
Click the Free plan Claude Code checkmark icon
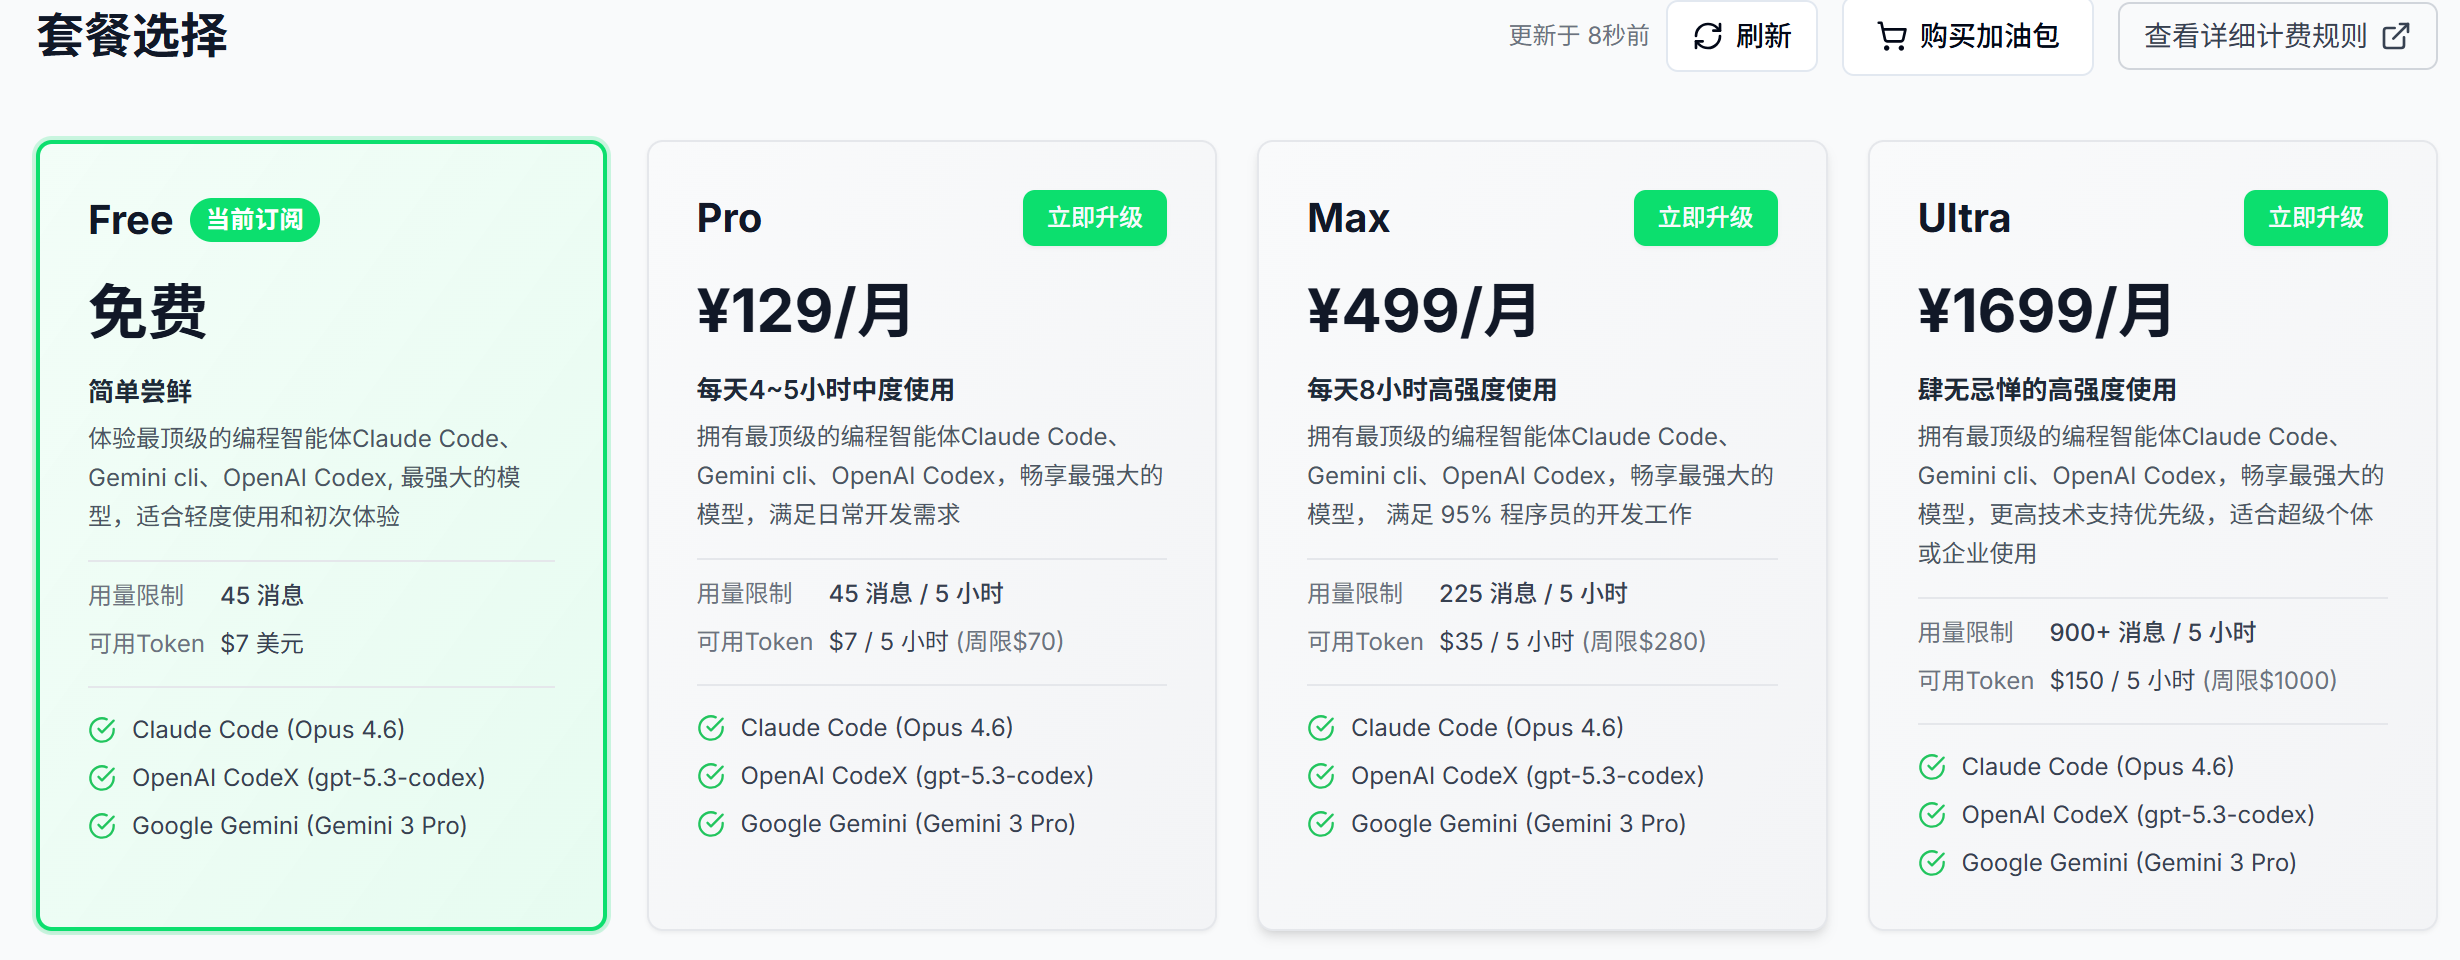coord(102,730)
